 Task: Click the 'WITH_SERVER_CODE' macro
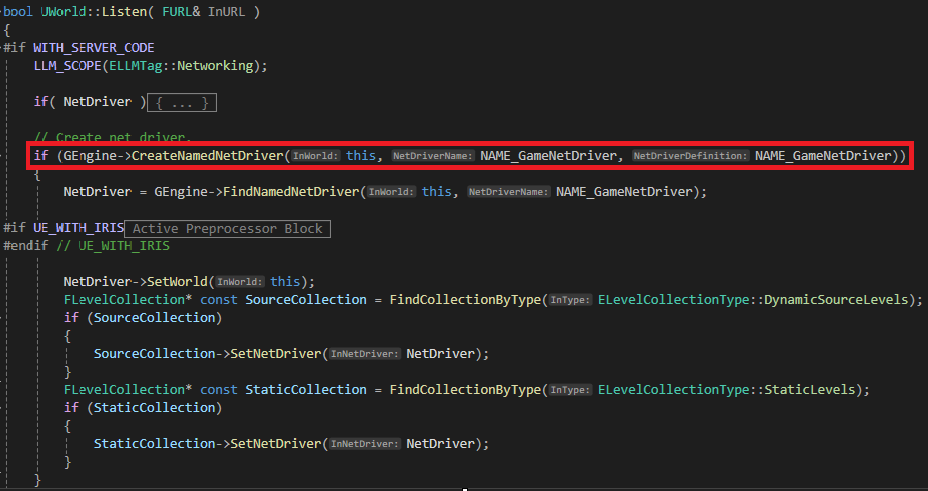coord(94,48)
